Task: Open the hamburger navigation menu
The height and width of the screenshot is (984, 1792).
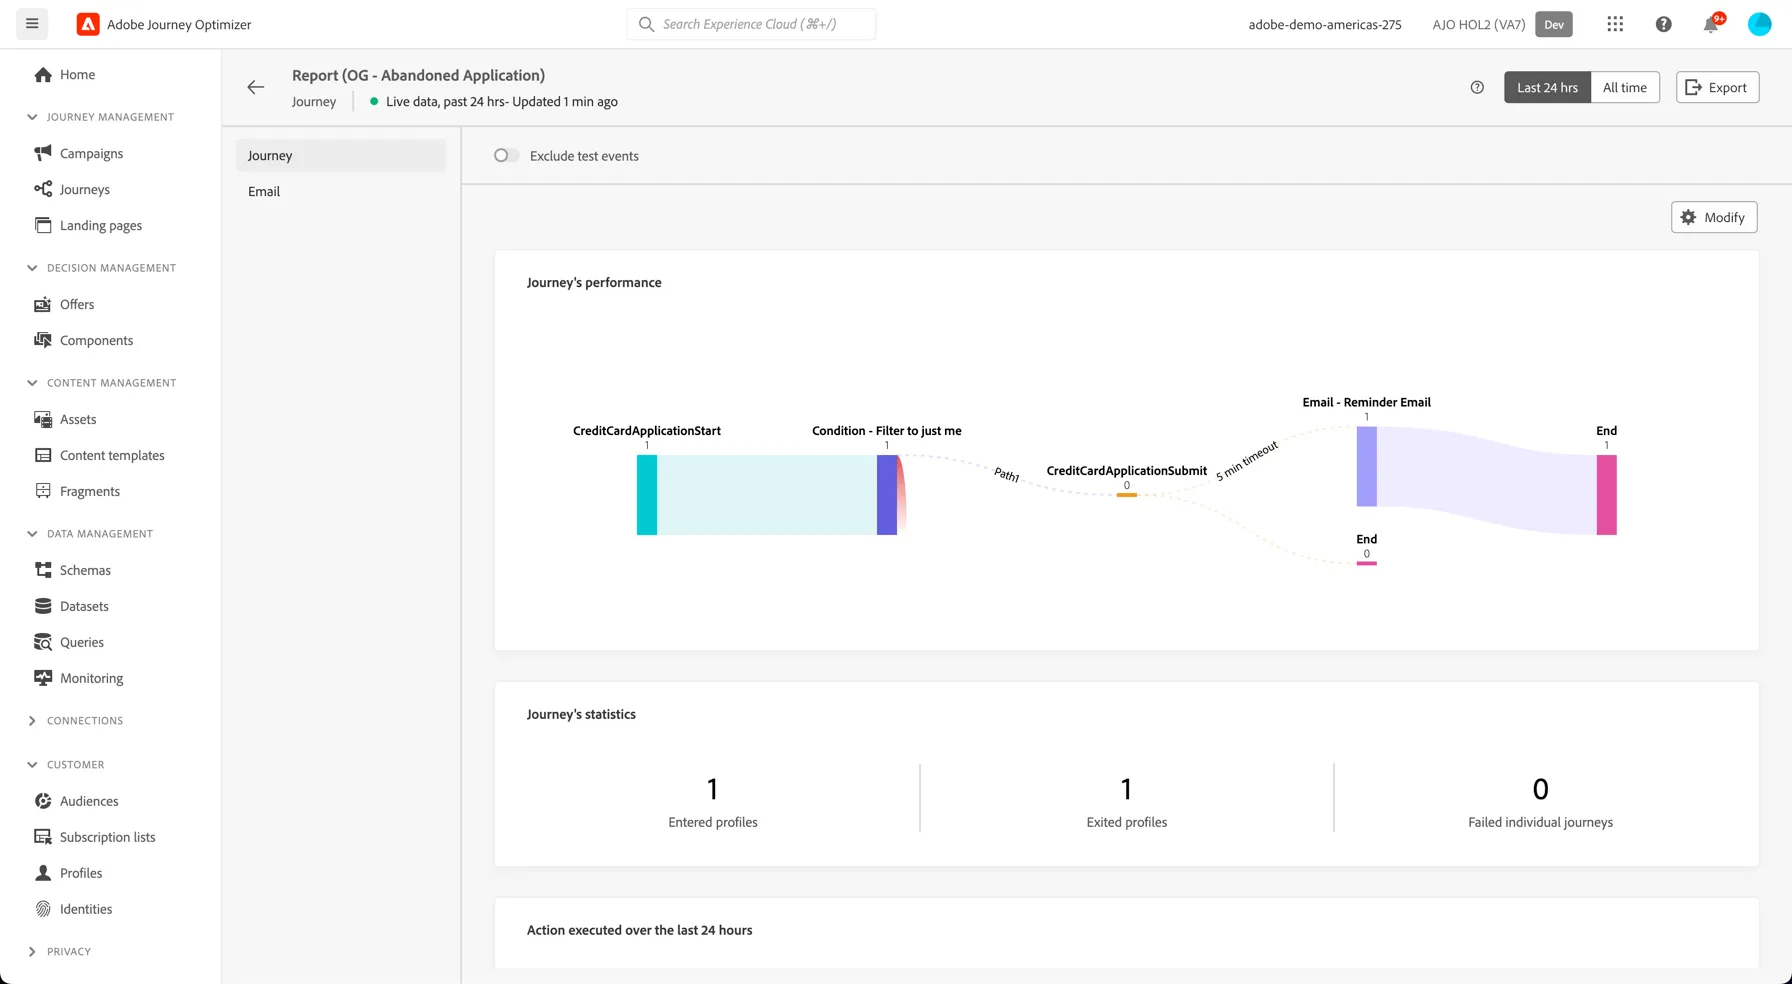Action: (32, 24)
